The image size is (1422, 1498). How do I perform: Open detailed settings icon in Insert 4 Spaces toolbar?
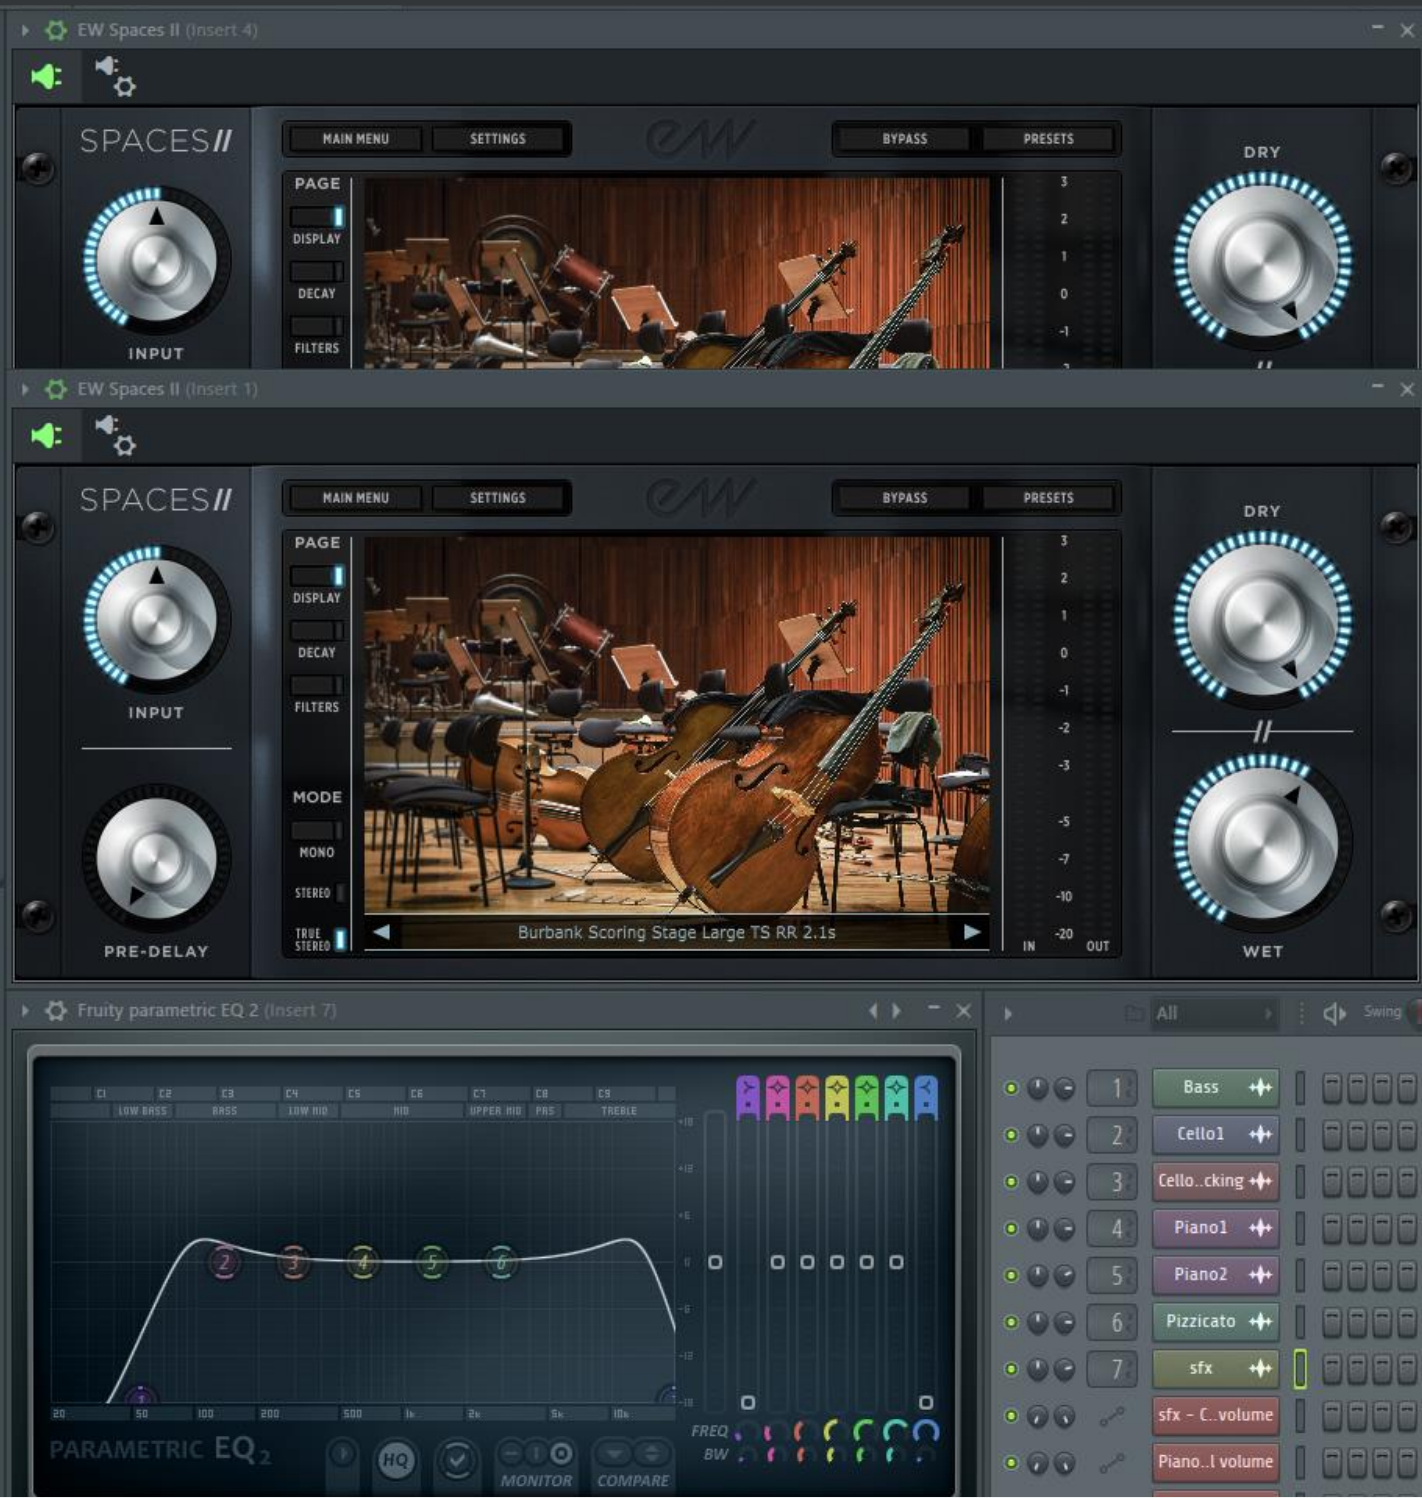click(x=116, y=76)
